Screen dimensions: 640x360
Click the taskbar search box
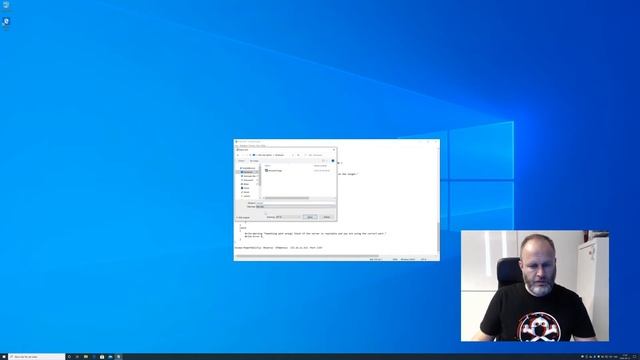[x=37, y=357]
